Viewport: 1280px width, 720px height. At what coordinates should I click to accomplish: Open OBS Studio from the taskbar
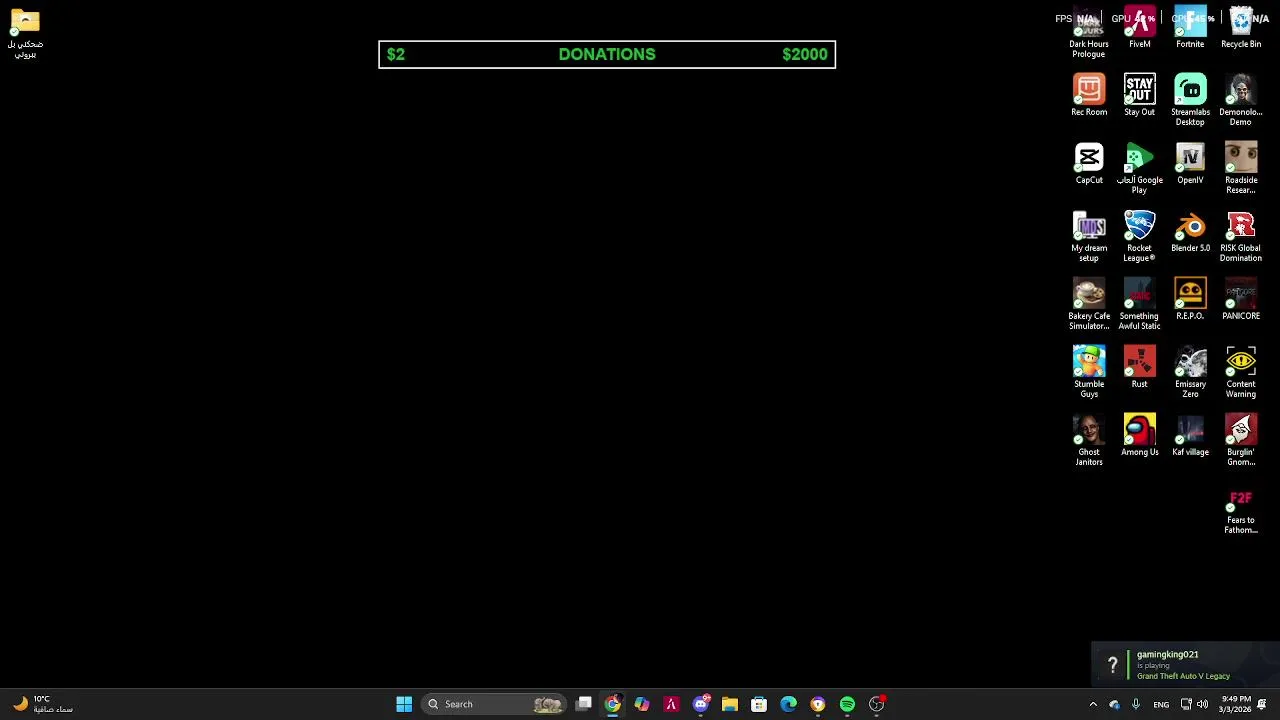(x=877, y=704)
